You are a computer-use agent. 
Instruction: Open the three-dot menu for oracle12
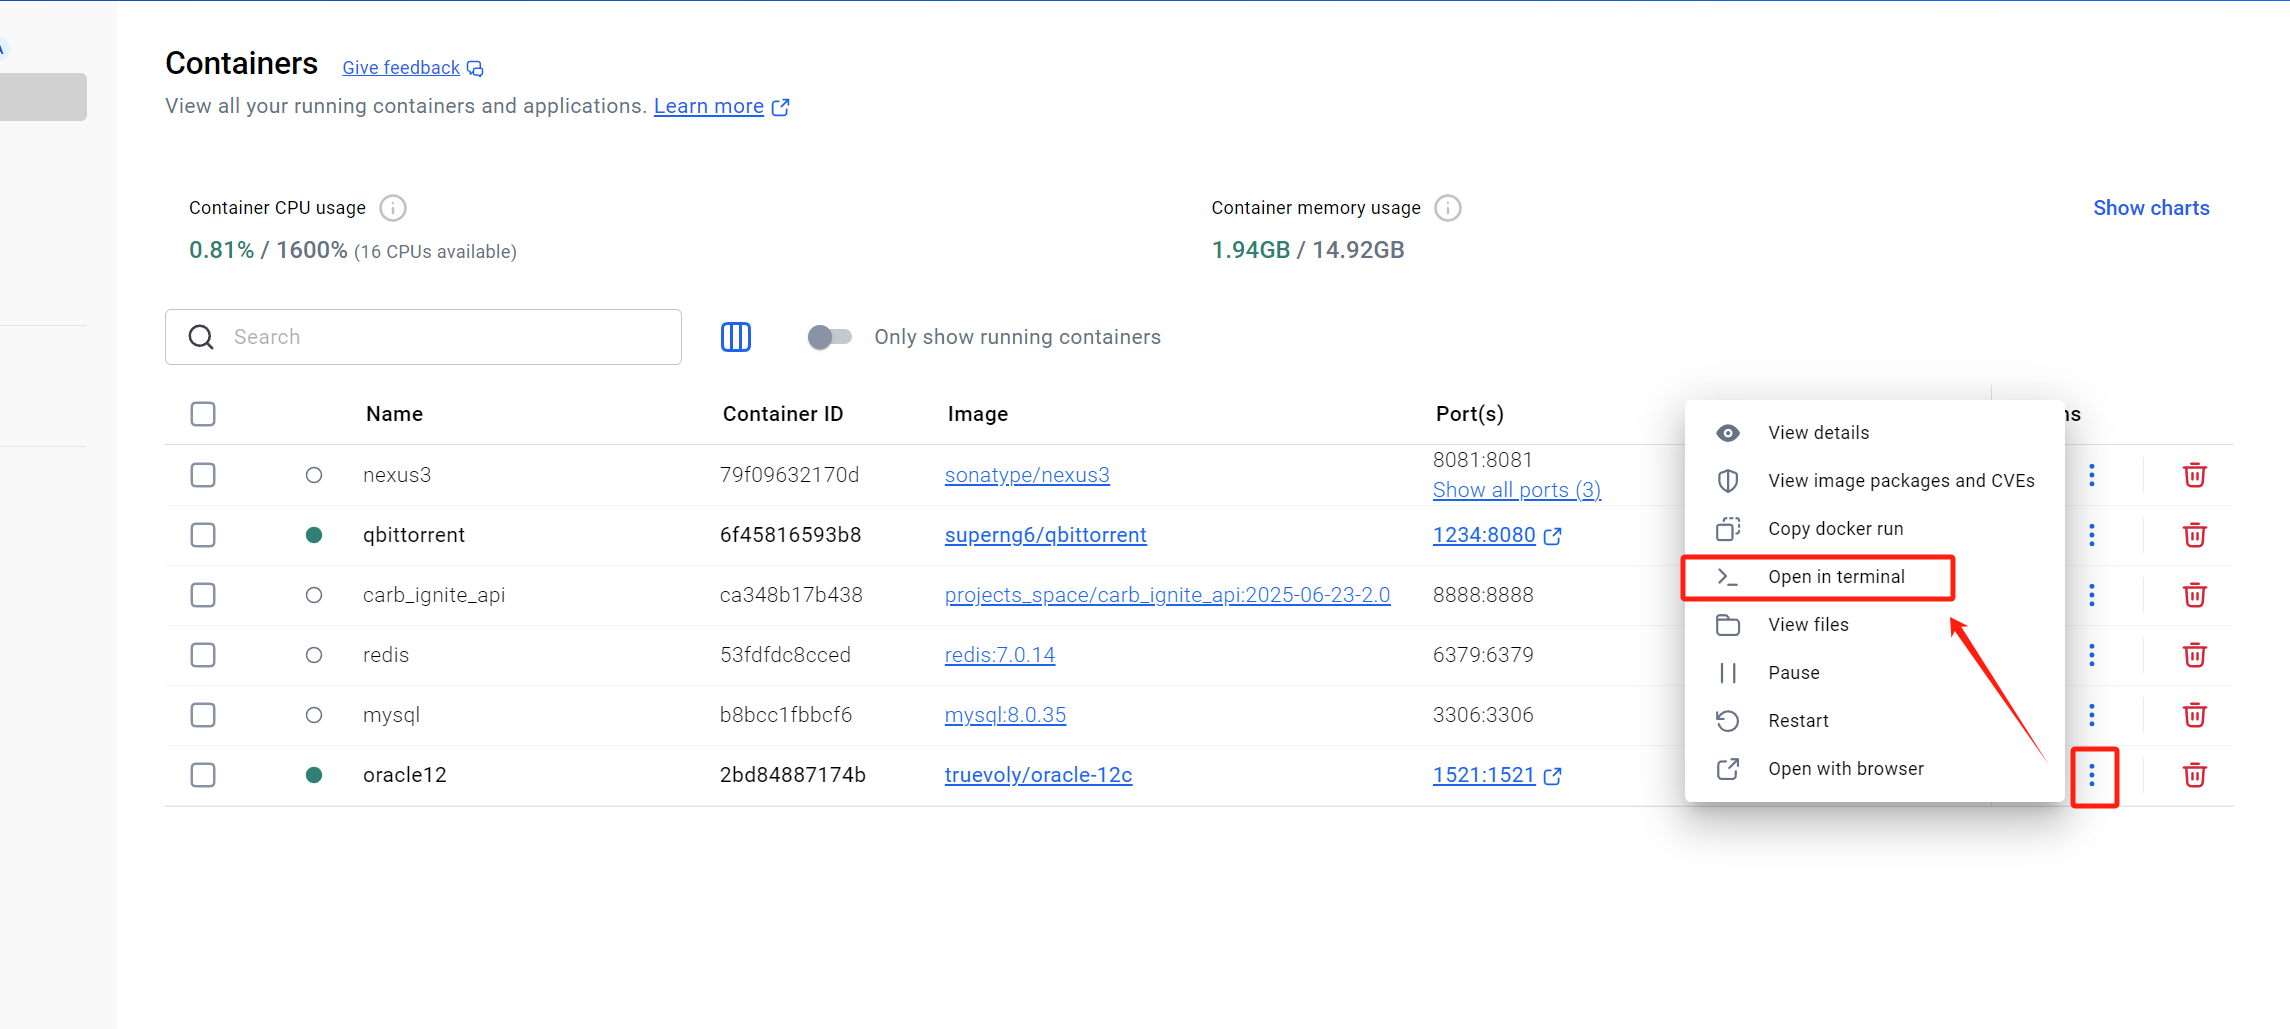2092,775
